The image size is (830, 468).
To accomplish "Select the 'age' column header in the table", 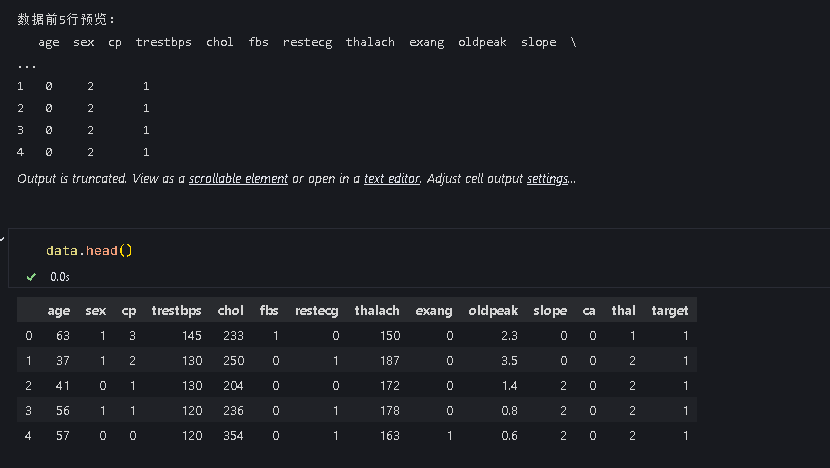I will tap(59, 310).
